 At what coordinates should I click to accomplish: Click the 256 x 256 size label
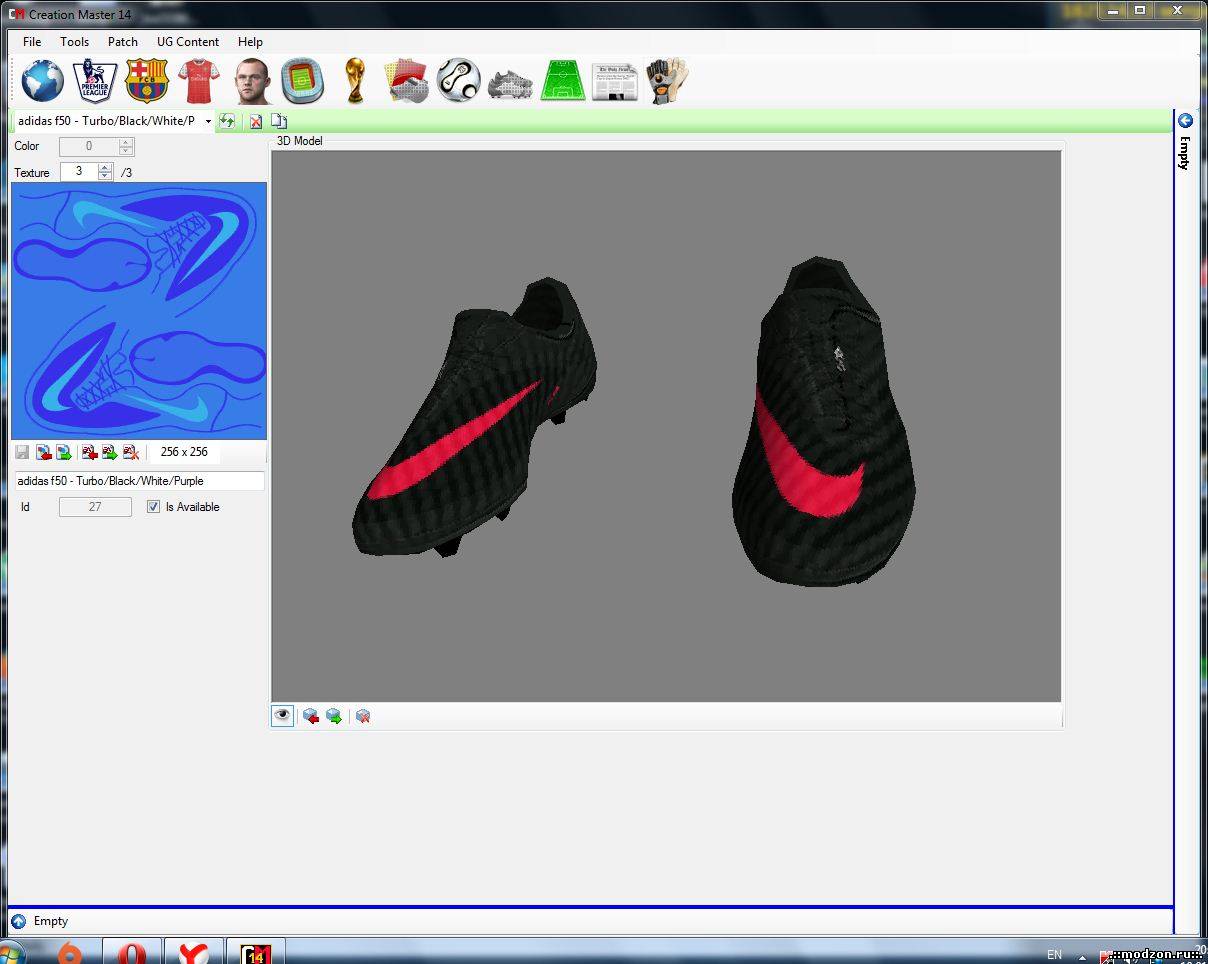point(184,452)
